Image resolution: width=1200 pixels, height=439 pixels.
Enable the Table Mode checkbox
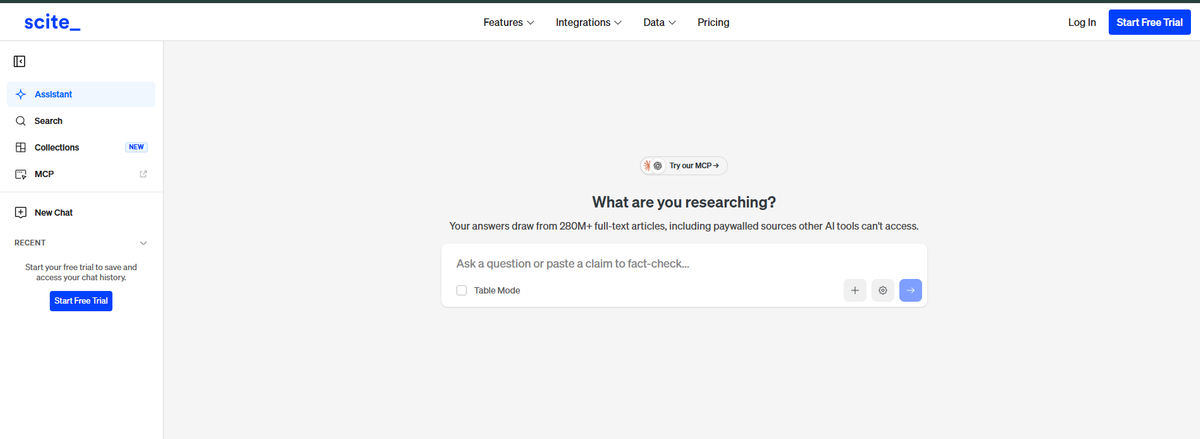[x=461, y=290]
